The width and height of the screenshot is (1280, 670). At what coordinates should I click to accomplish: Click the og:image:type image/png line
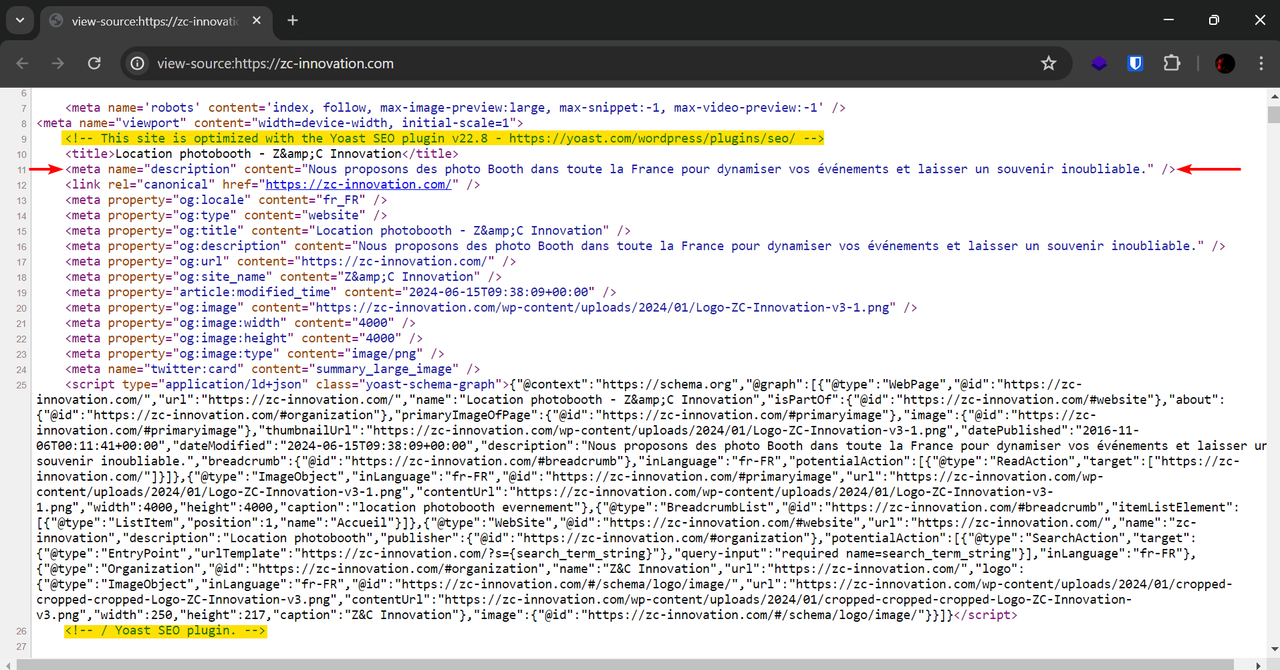pyautogui.click(x=255, y=353)
